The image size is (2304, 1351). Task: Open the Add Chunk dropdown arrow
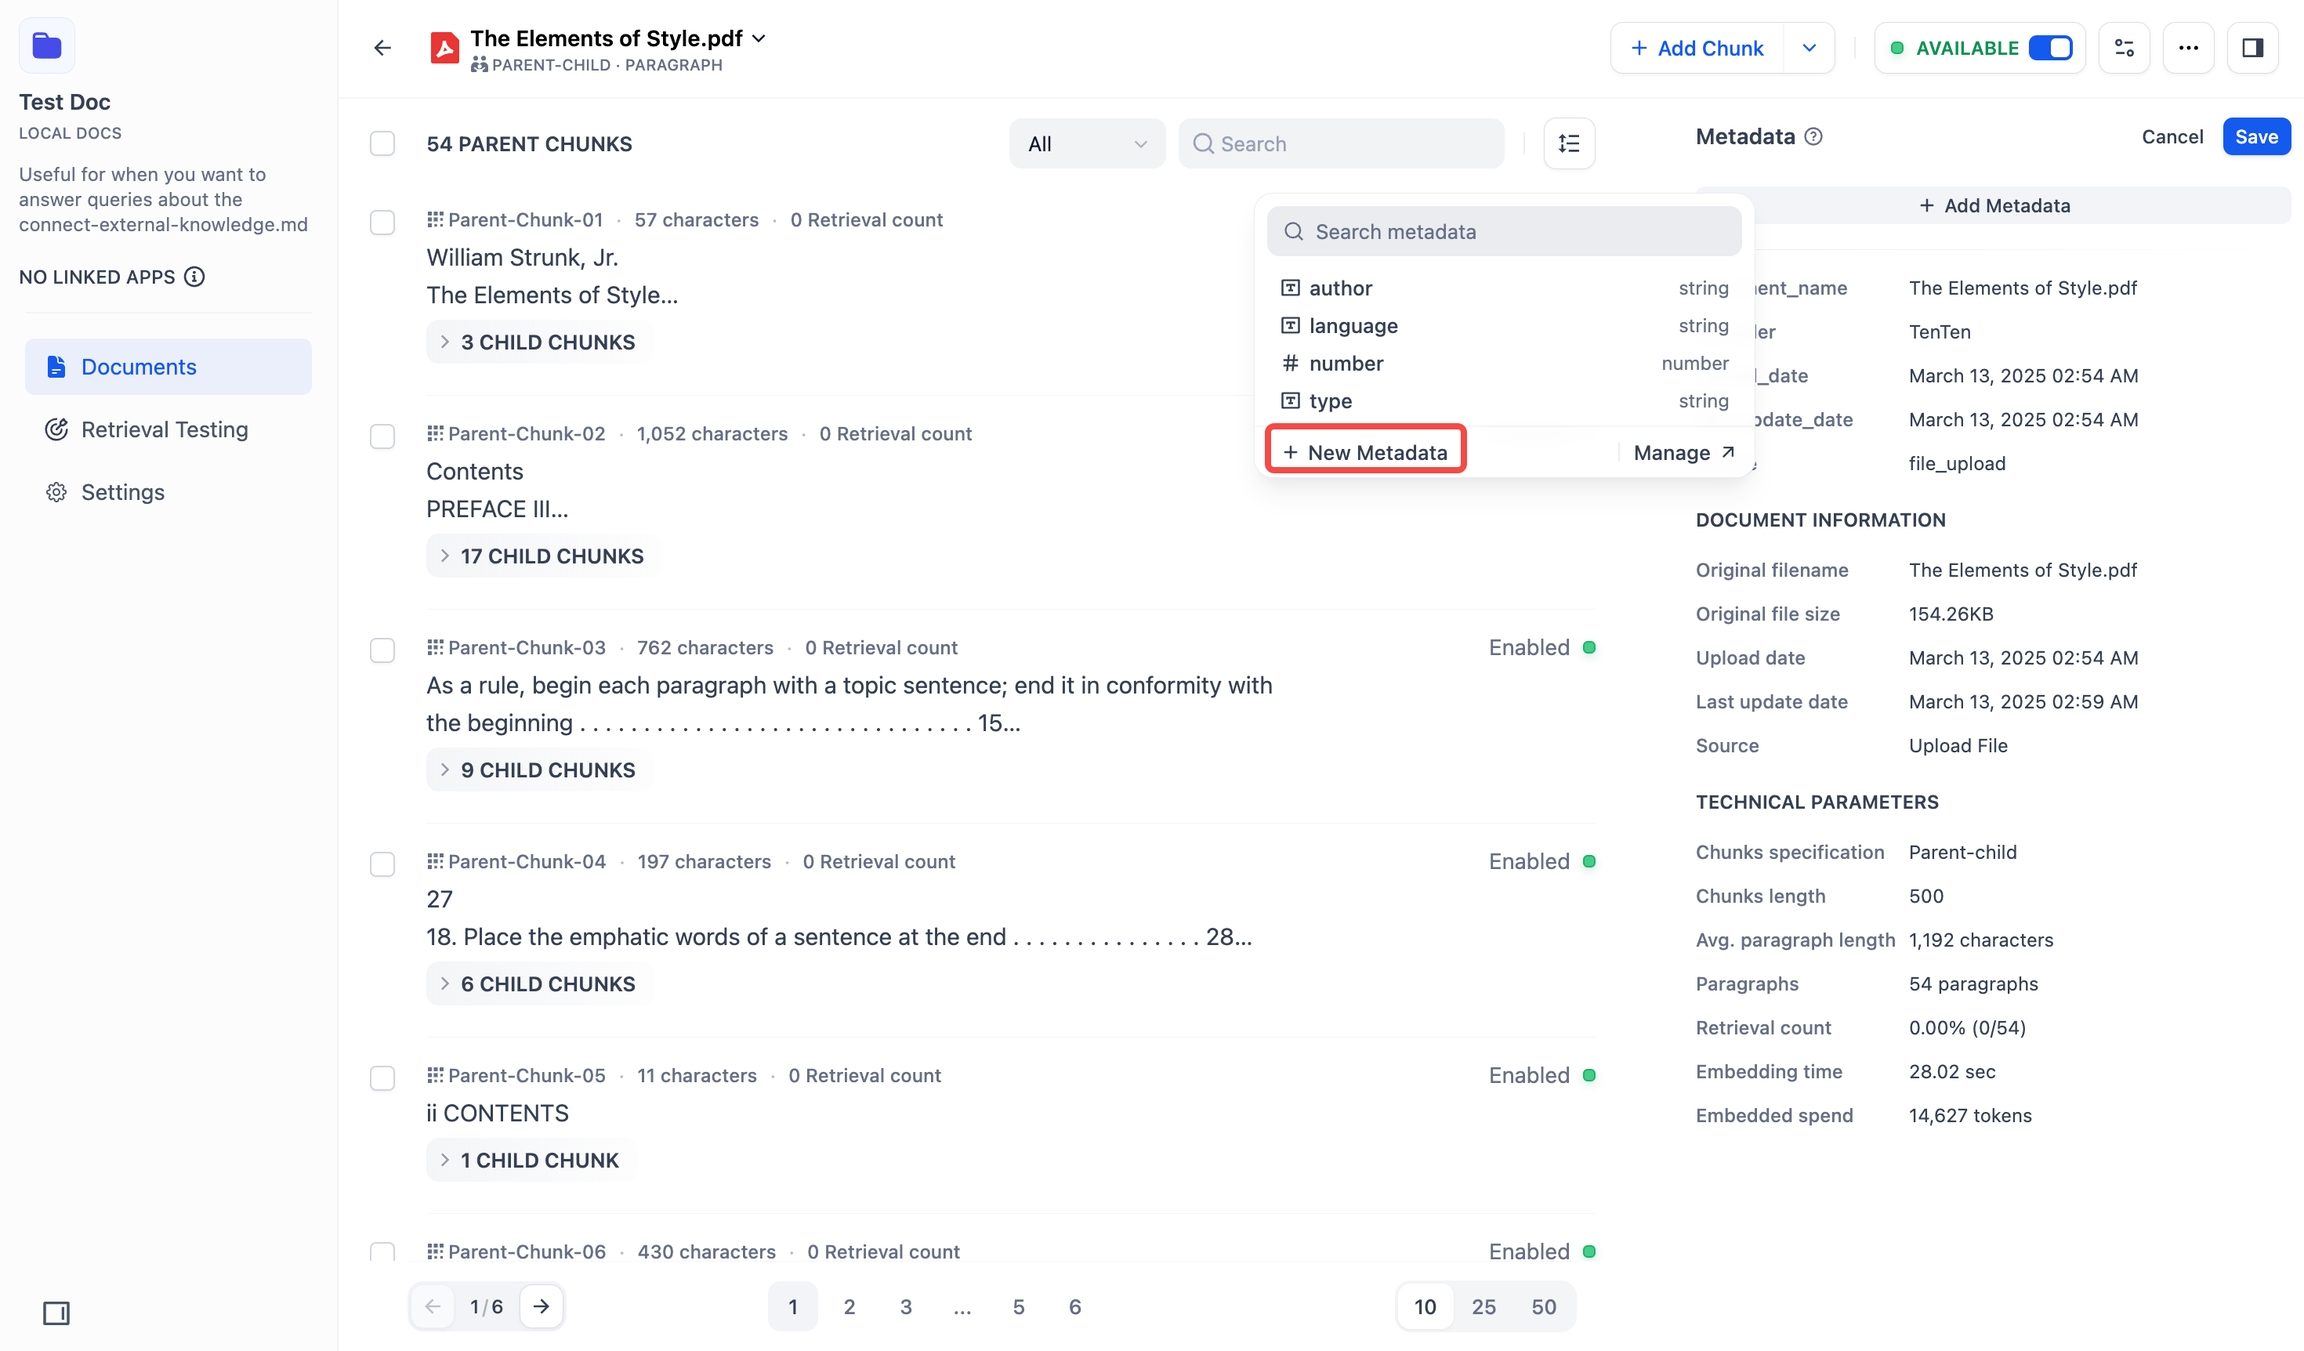[x=1809, y=48]
